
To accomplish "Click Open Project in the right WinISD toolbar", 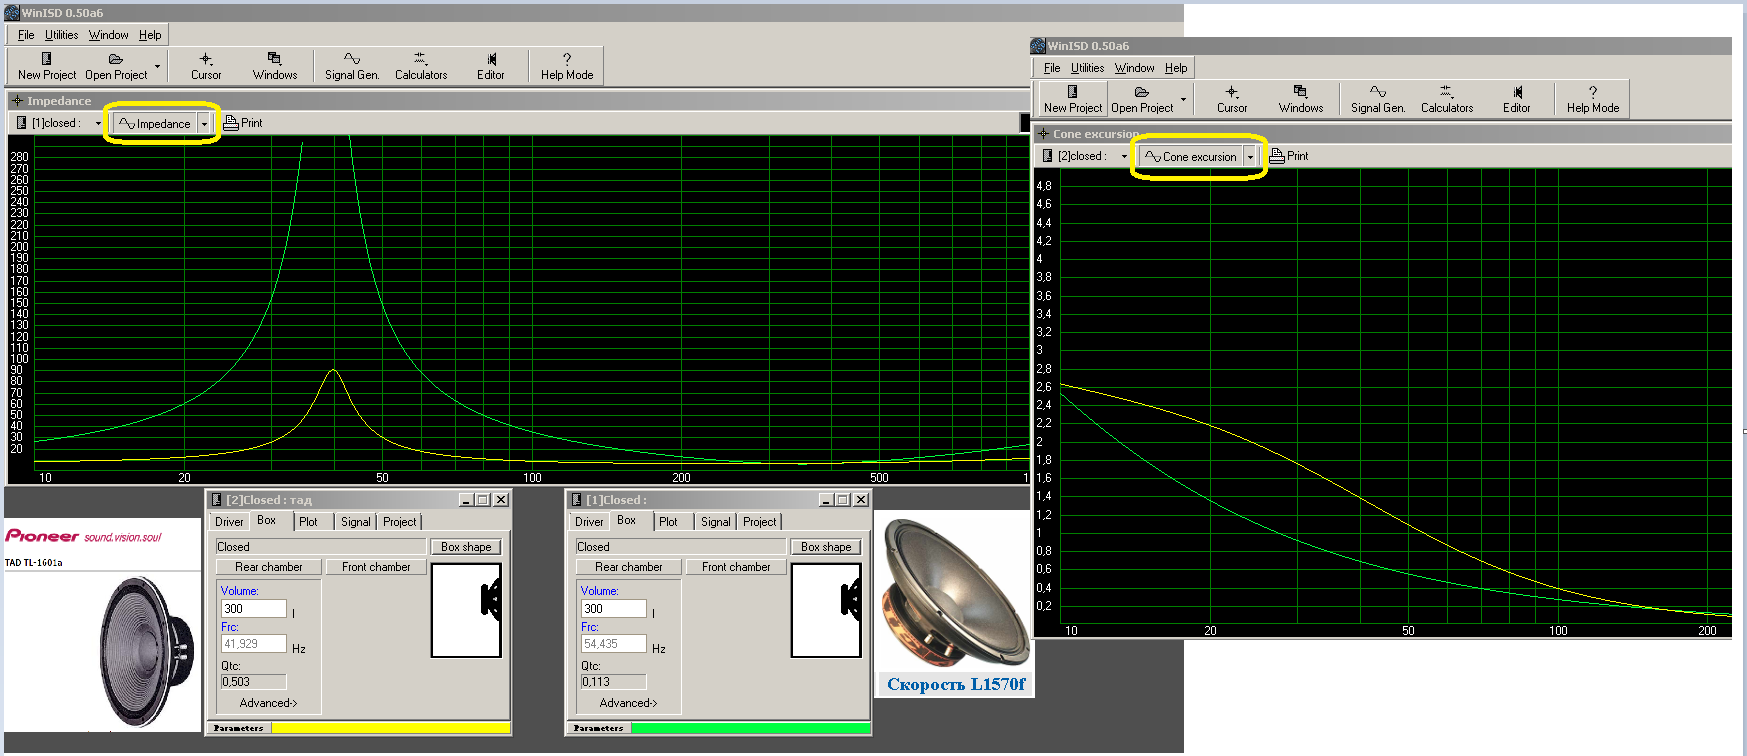I will 1142,99.
